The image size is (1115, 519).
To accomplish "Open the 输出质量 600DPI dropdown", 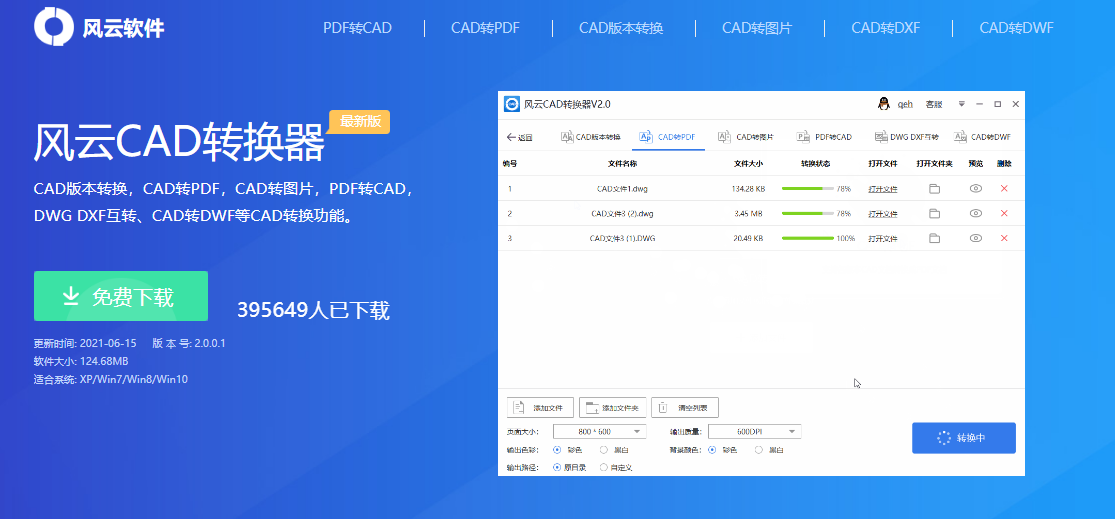I will [x=754, y=432].
